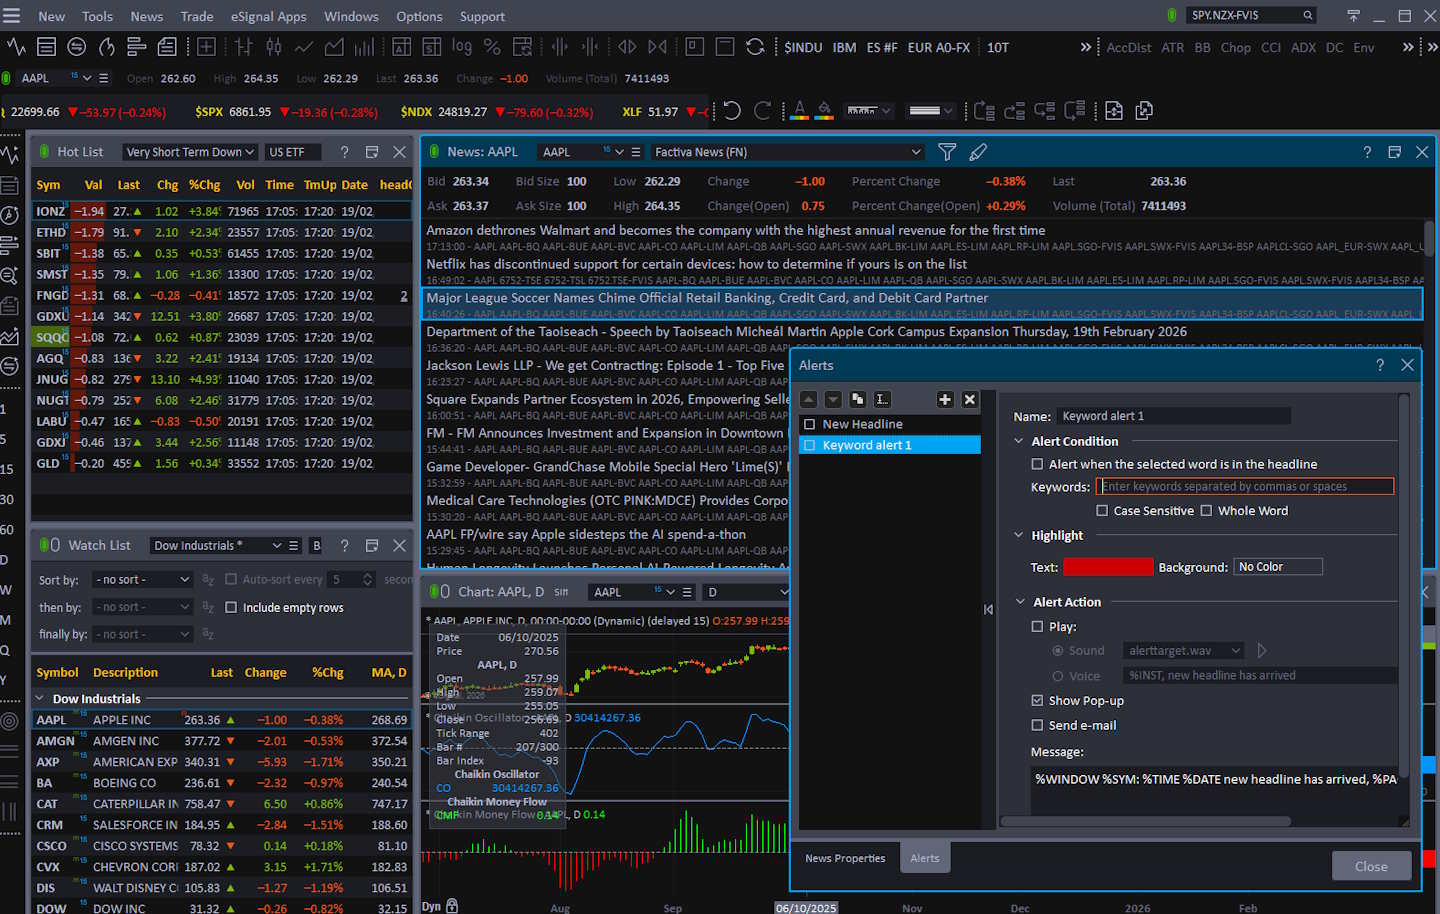Enable the Play alert action checkbox
The width and height of the screenshot is (1440, 914).
click(1037, 627)
